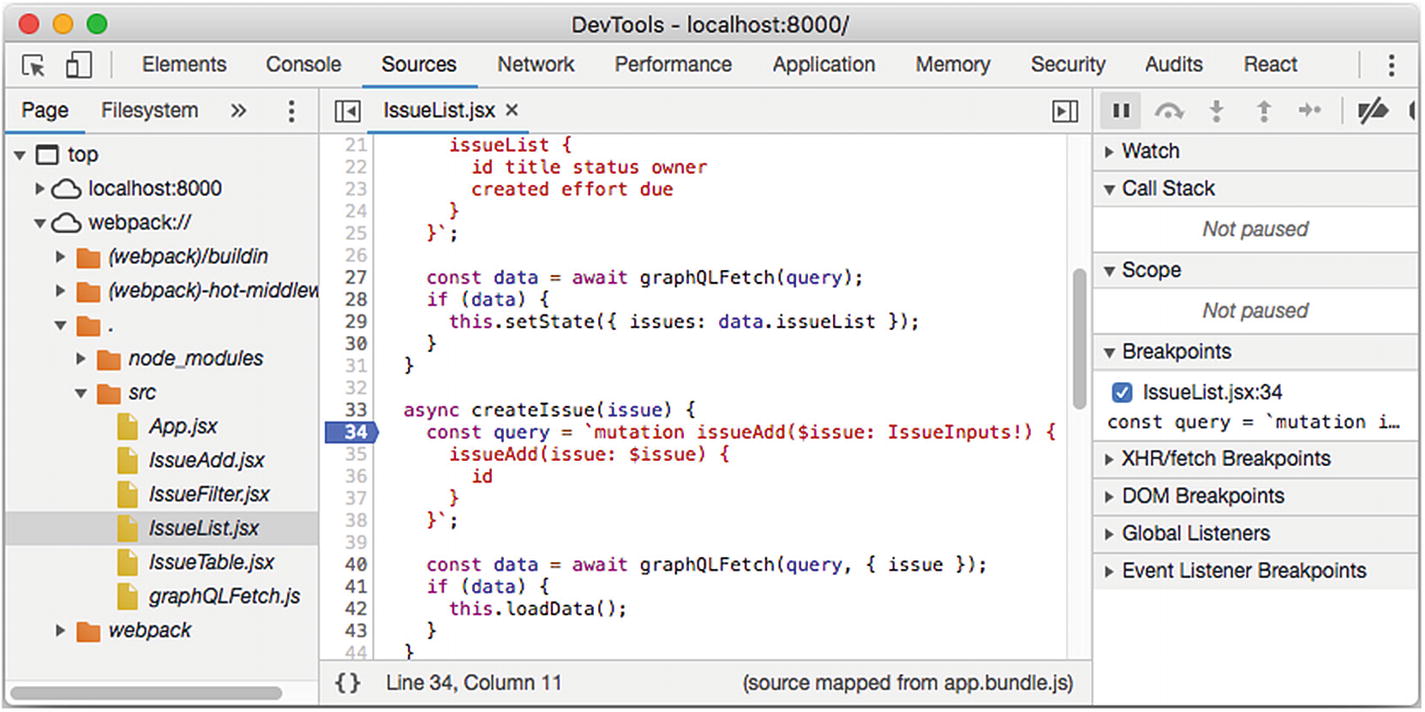
Task: Click the step into function icon
Action: [1216, 111]
